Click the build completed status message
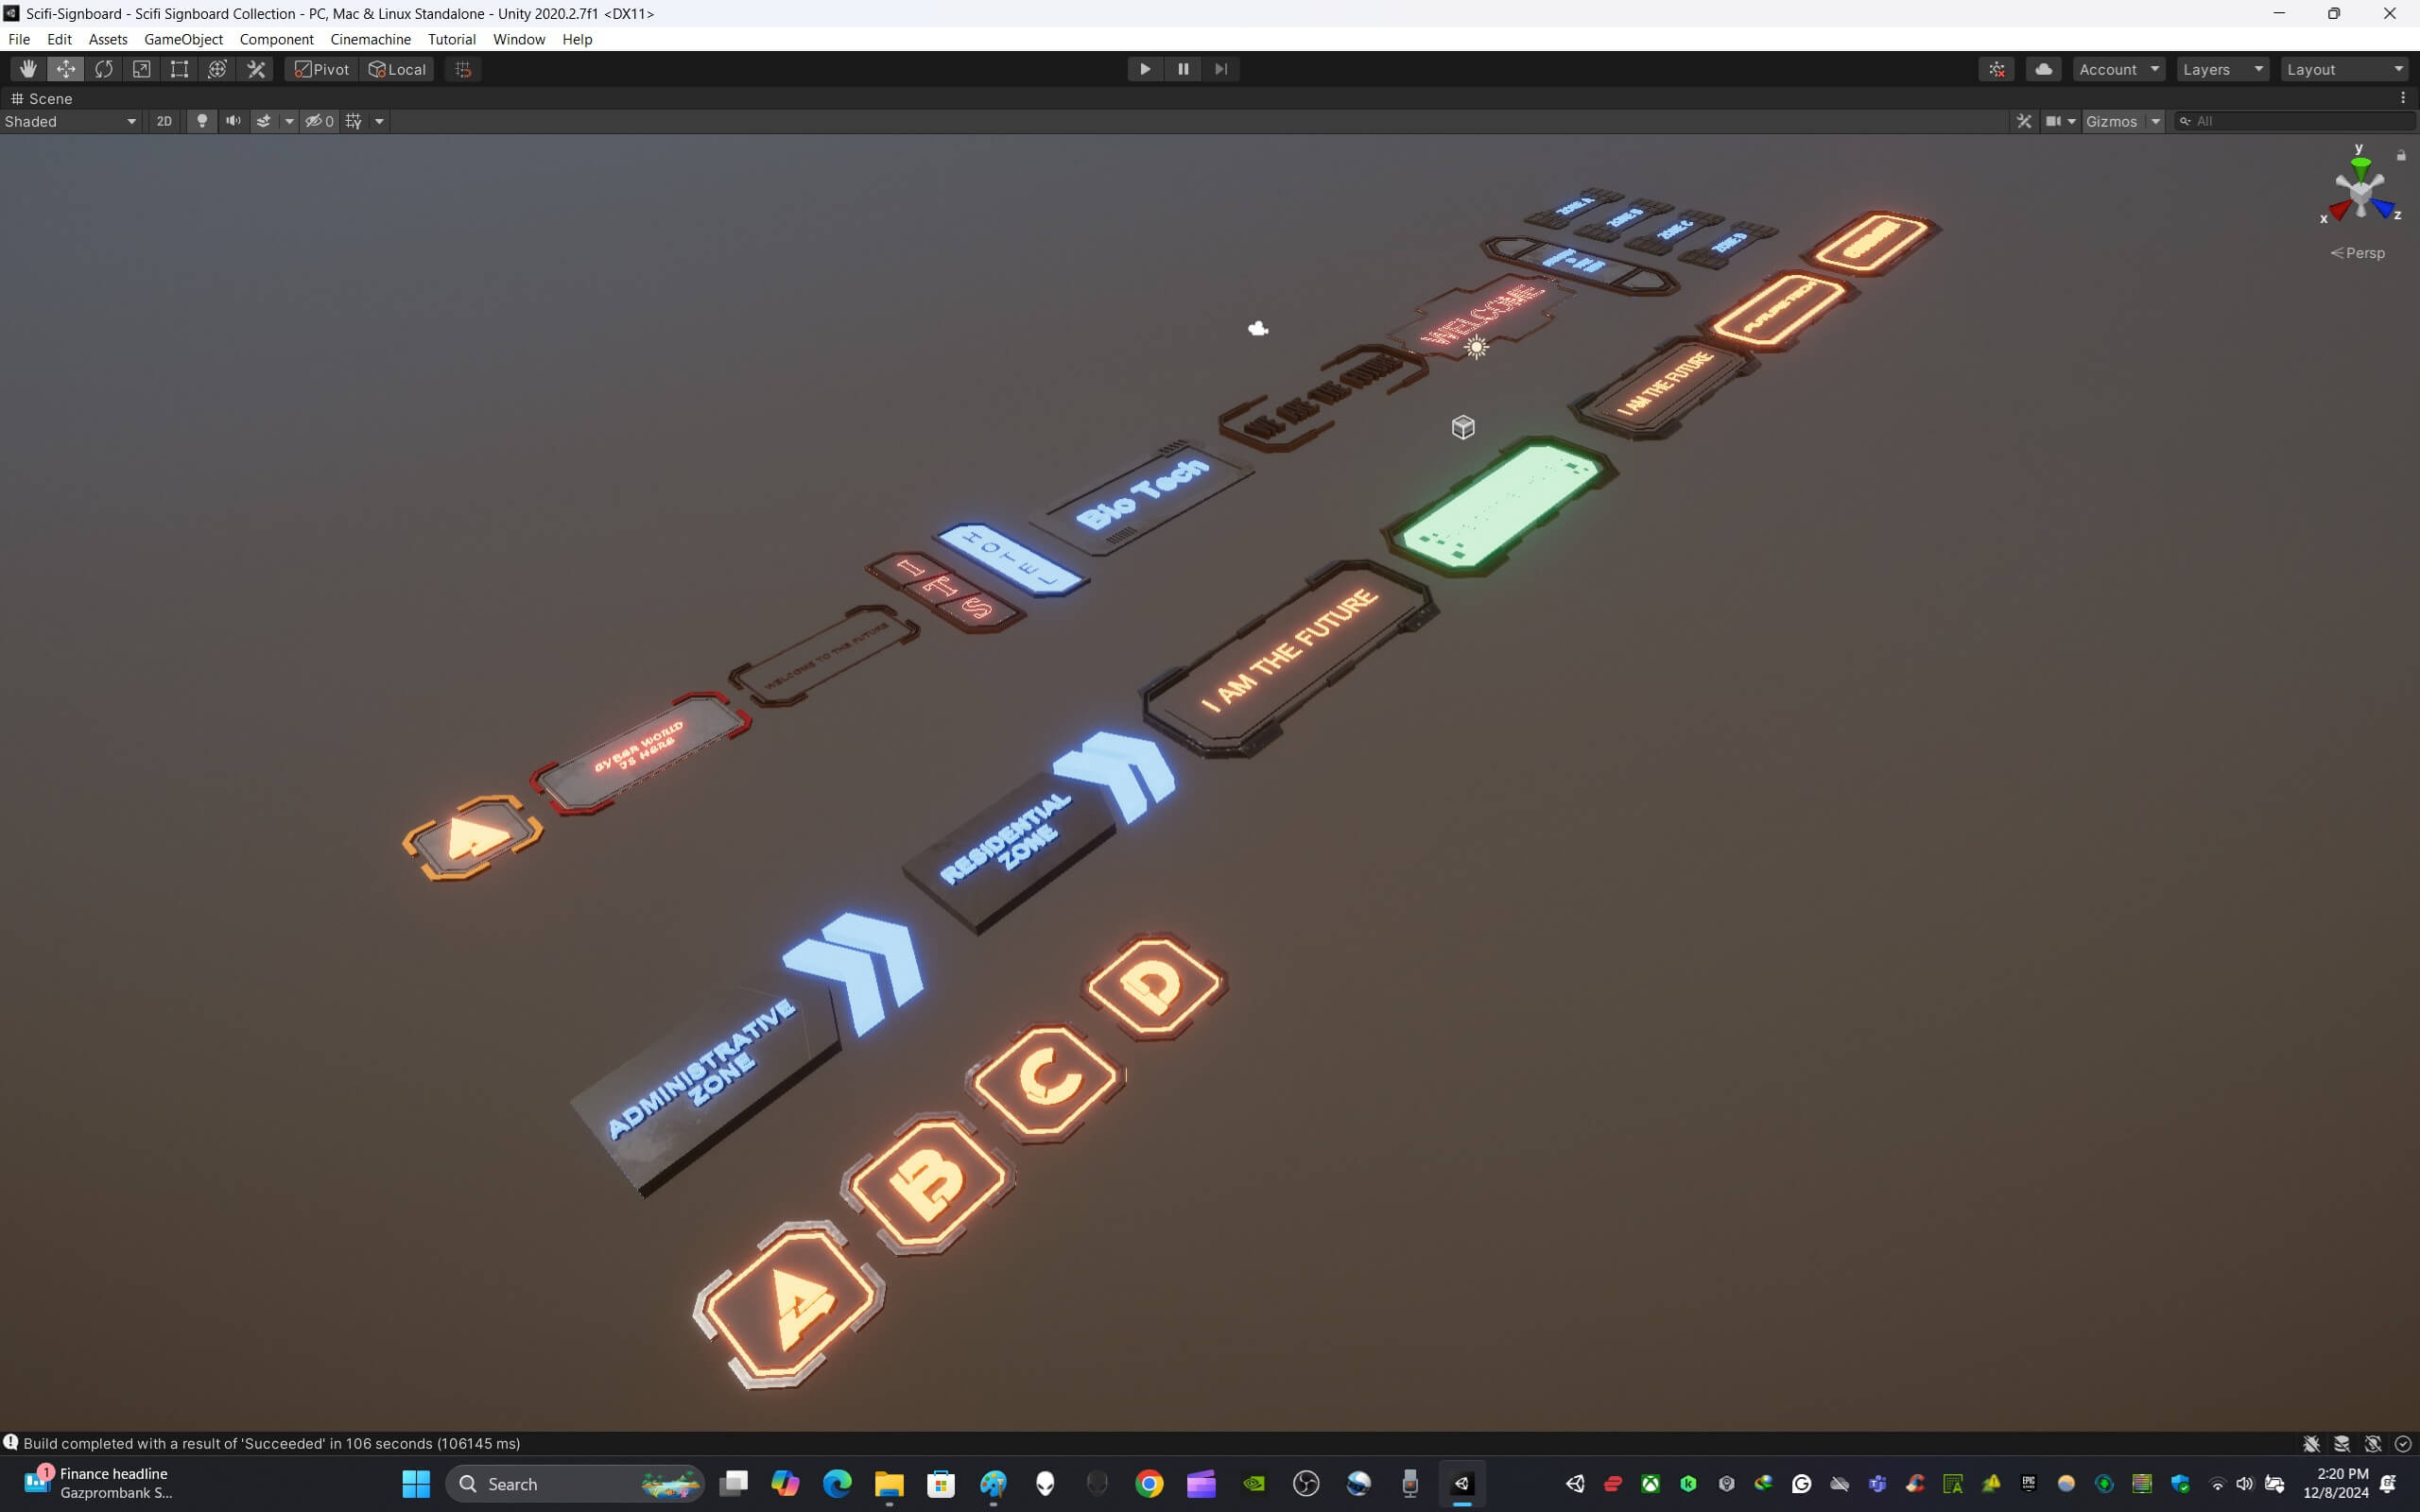Image resolution: width=2420 pixels, height=1512 pixels. coord(271,1443)
